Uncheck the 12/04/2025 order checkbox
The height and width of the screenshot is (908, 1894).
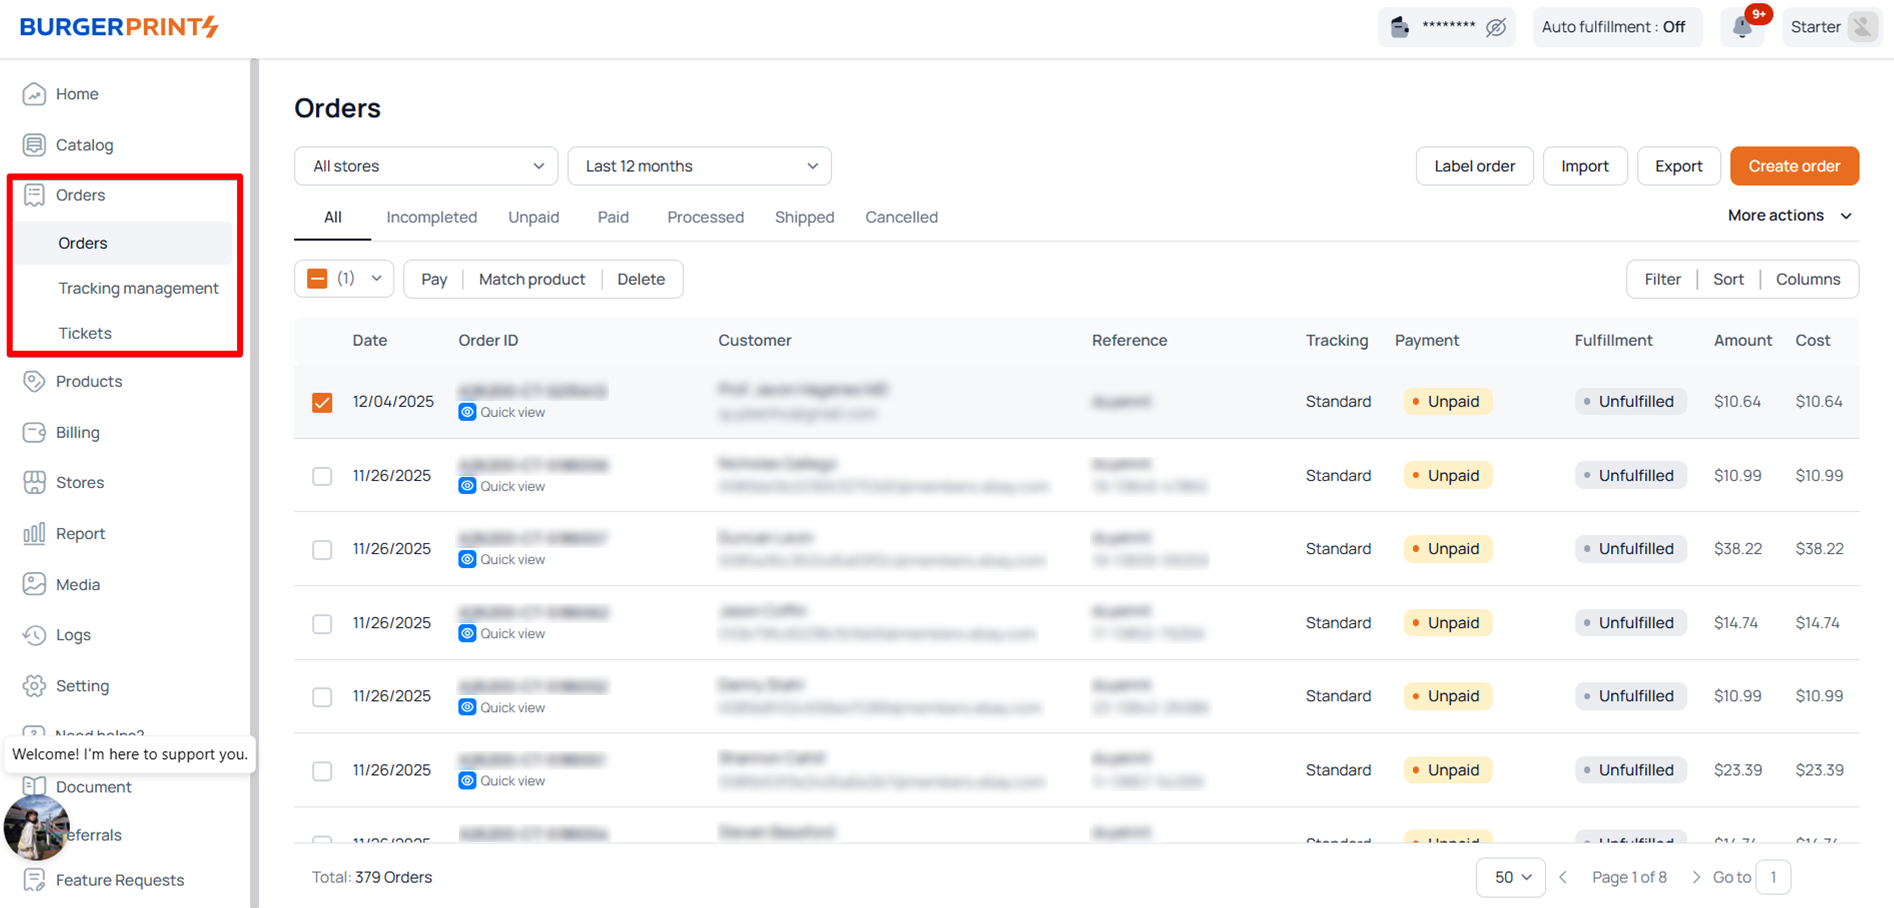pos(322,402)
